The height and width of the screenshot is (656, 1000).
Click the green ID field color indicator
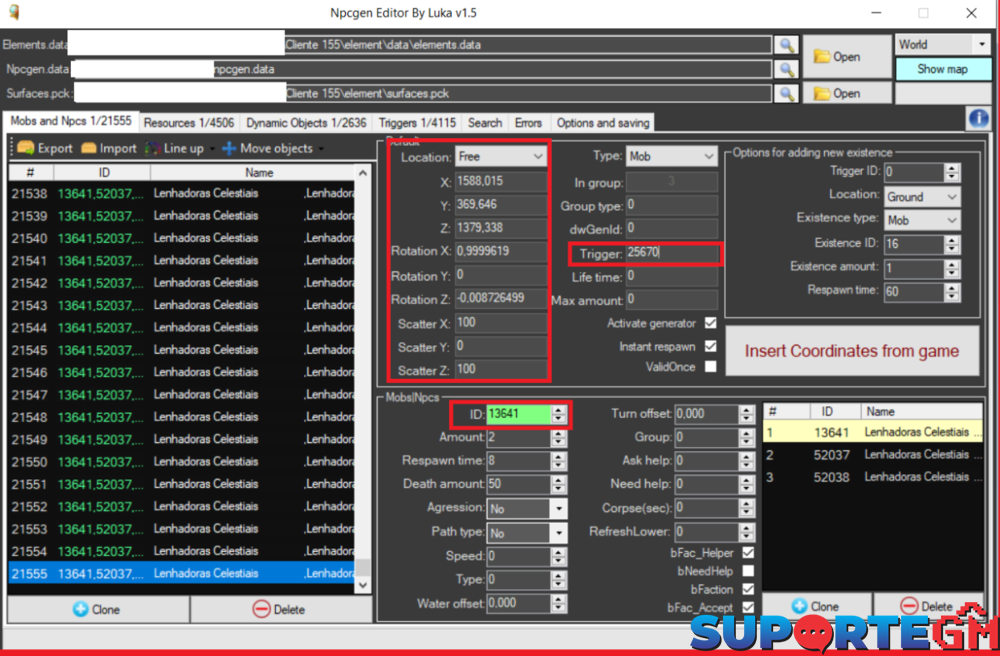tap(518, 414)
